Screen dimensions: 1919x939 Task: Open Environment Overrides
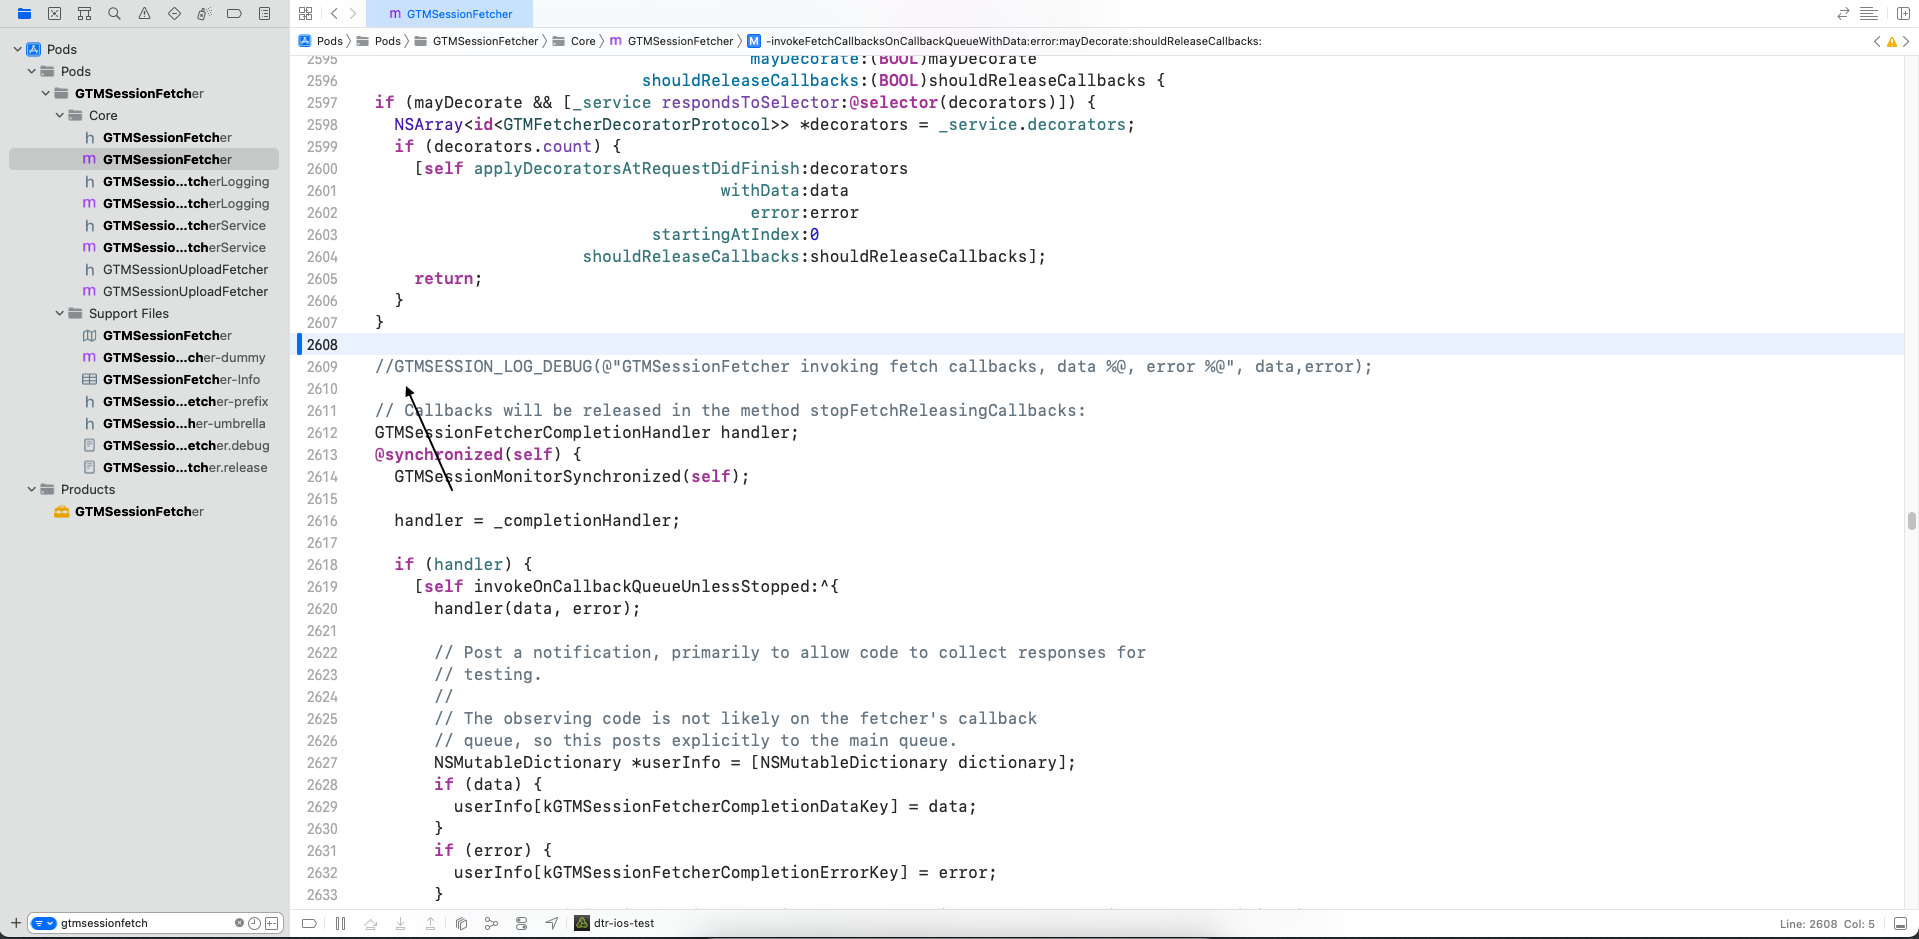pyautogui.click(x=521, y=923)
